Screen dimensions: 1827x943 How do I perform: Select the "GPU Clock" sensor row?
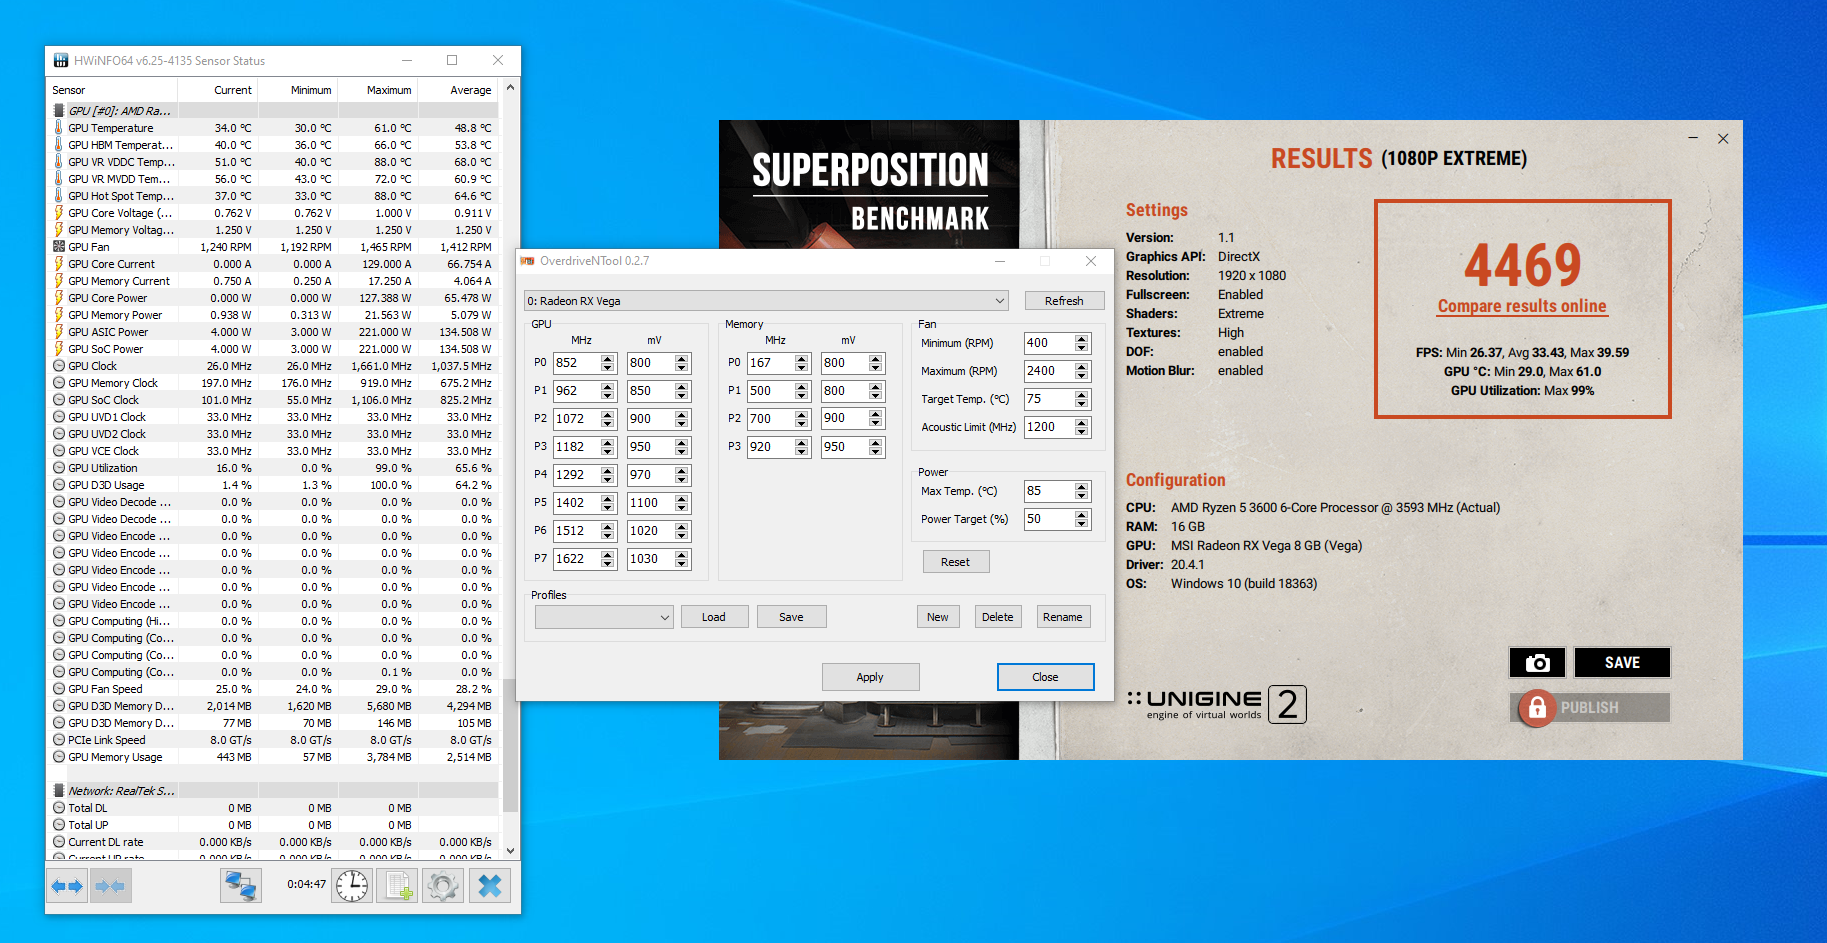tap(274, 366)
